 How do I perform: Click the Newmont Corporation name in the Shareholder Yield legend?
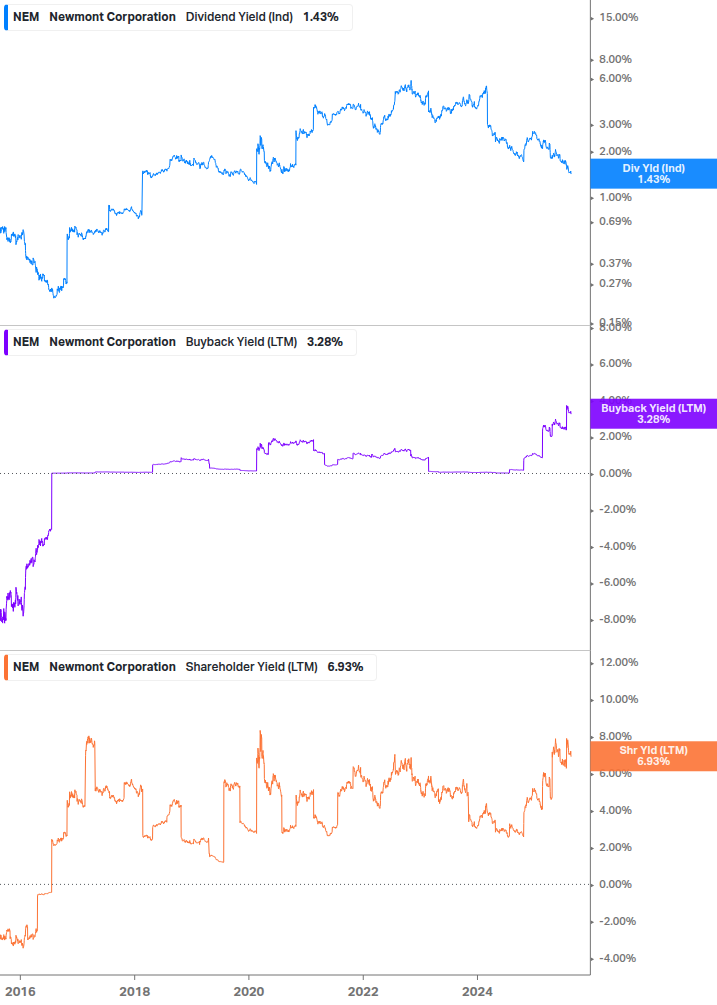[x=112, y=667]
